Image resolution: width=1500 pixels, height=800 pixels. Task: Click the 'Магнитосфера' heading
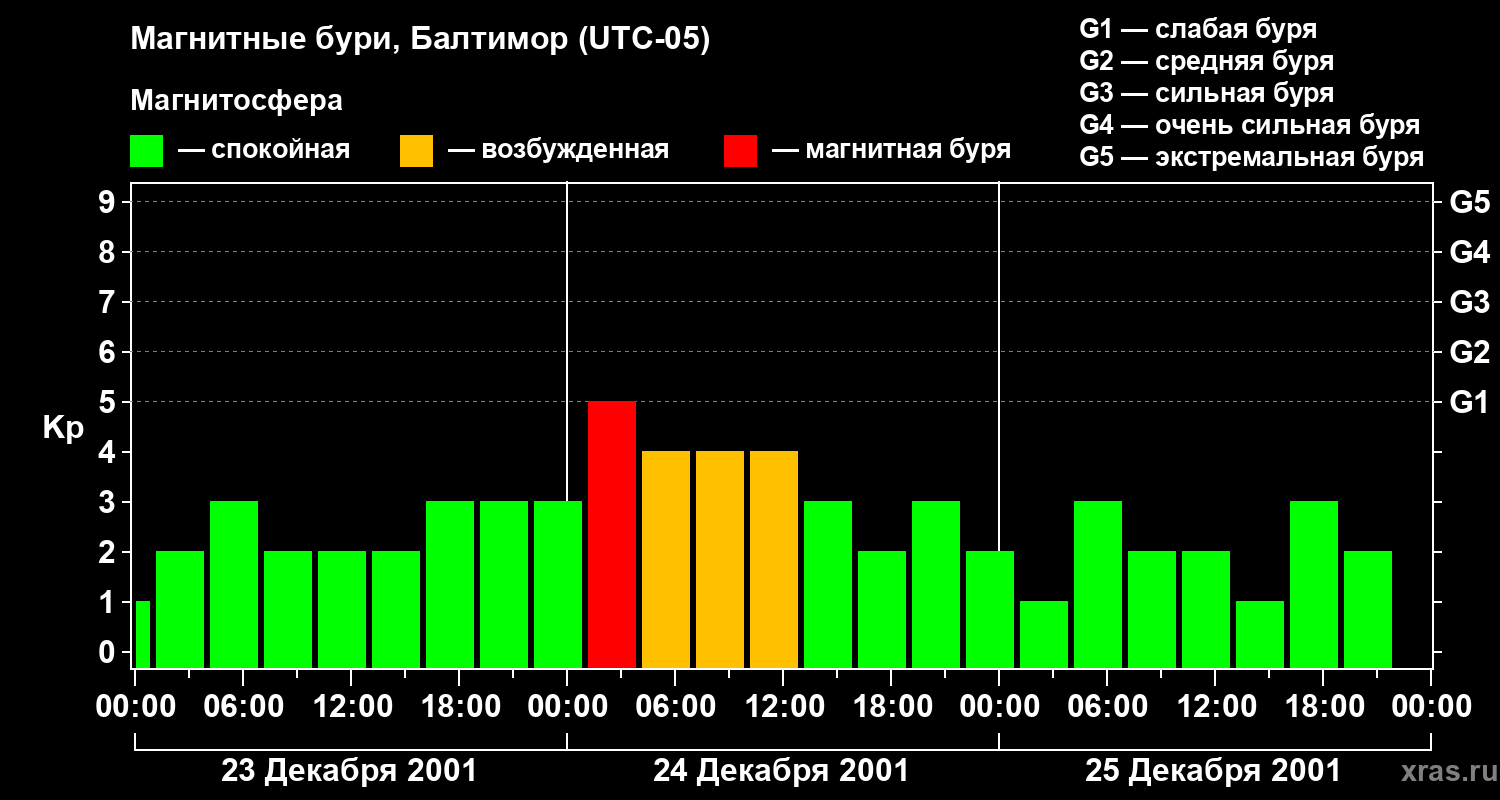[237, 101]
